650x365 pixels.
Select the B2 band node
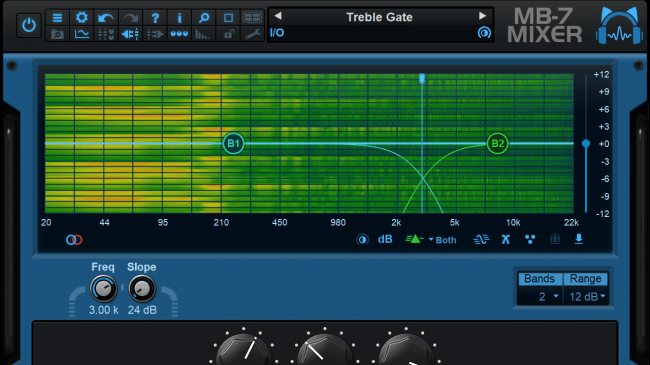coord(497,144)
